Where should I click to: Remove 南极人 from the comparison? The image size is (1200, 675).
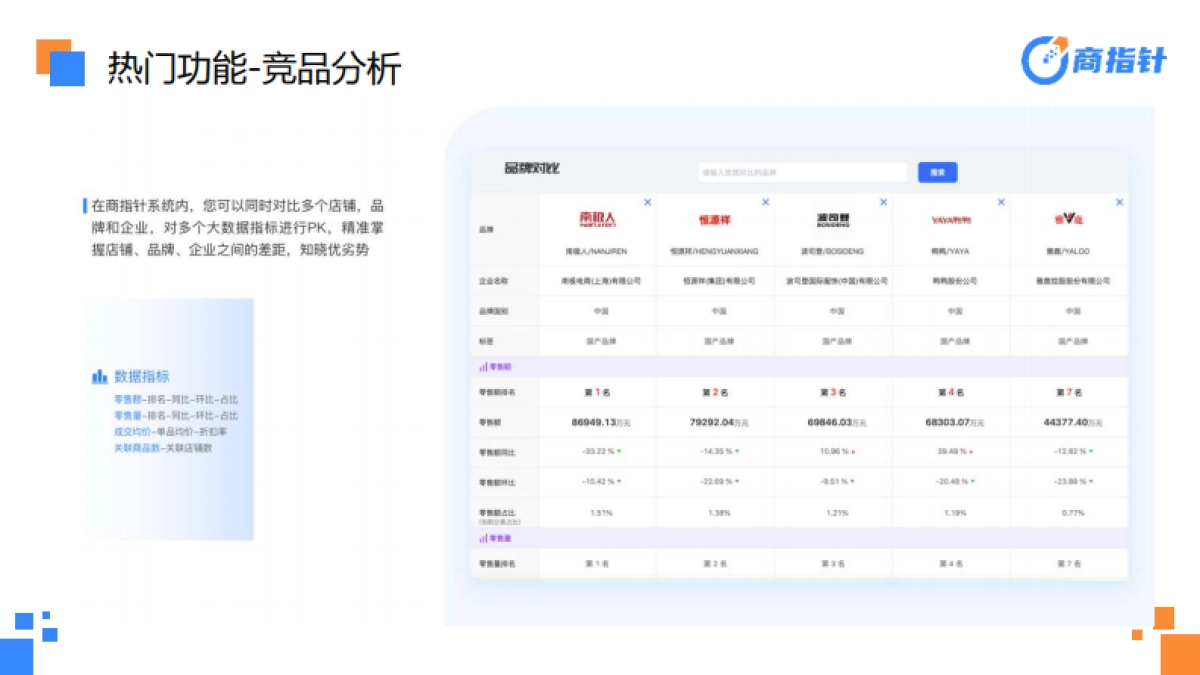click(x=647, y=200)
